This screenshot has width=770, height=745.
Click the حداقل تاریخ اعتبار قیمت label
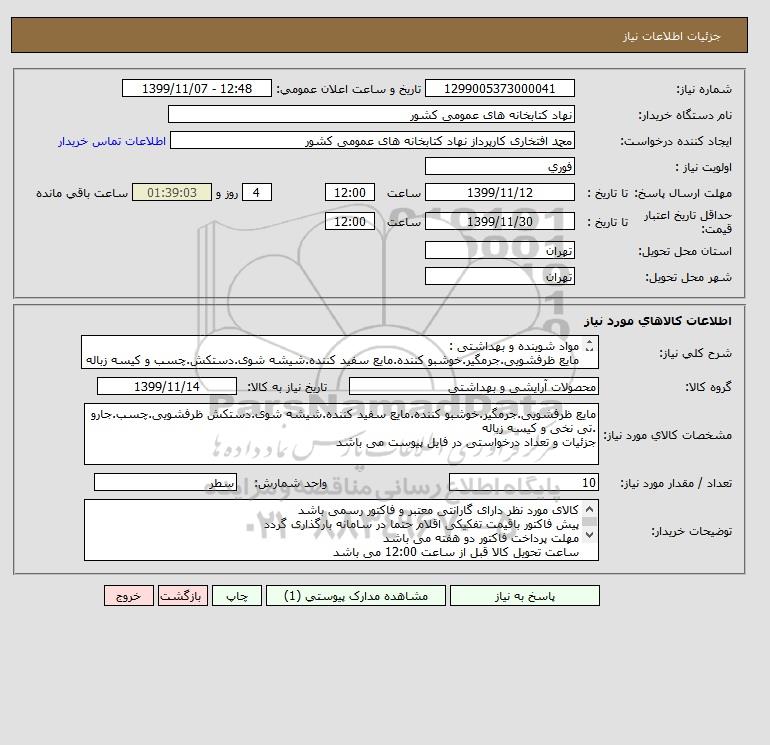pyautogui.click(x=688, y=222)
